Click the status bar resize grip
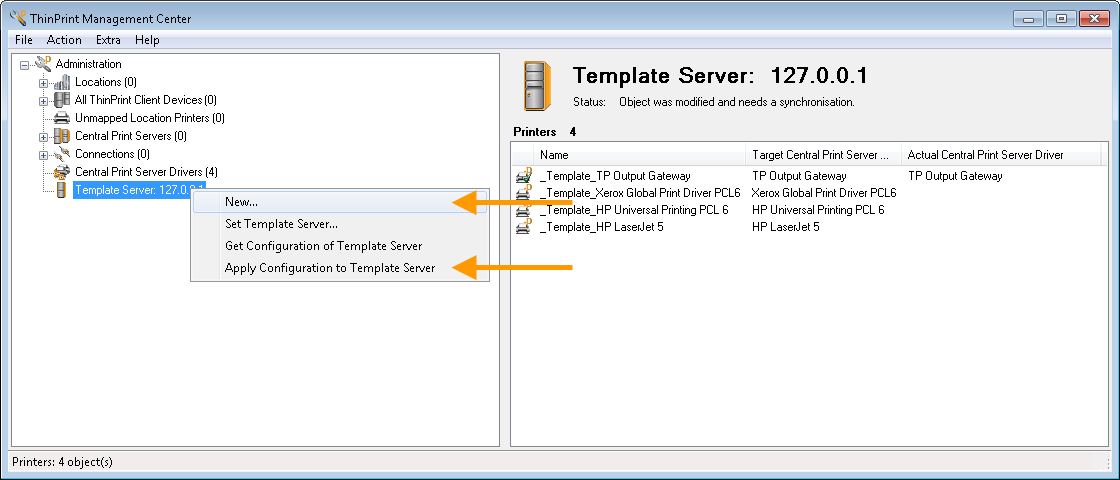Viewport: 1120px width, 480px height. tap(1106, 464)
